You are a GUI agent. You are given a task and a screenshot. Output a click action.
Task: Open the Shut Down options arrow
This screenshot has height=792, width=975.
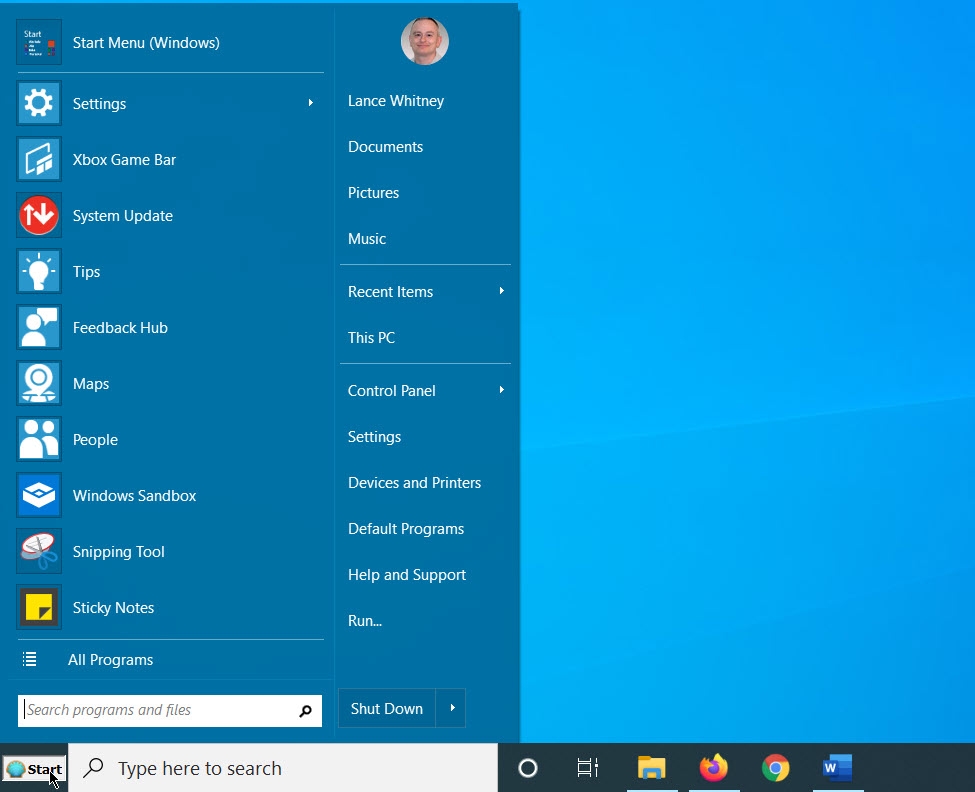point(451,708)
